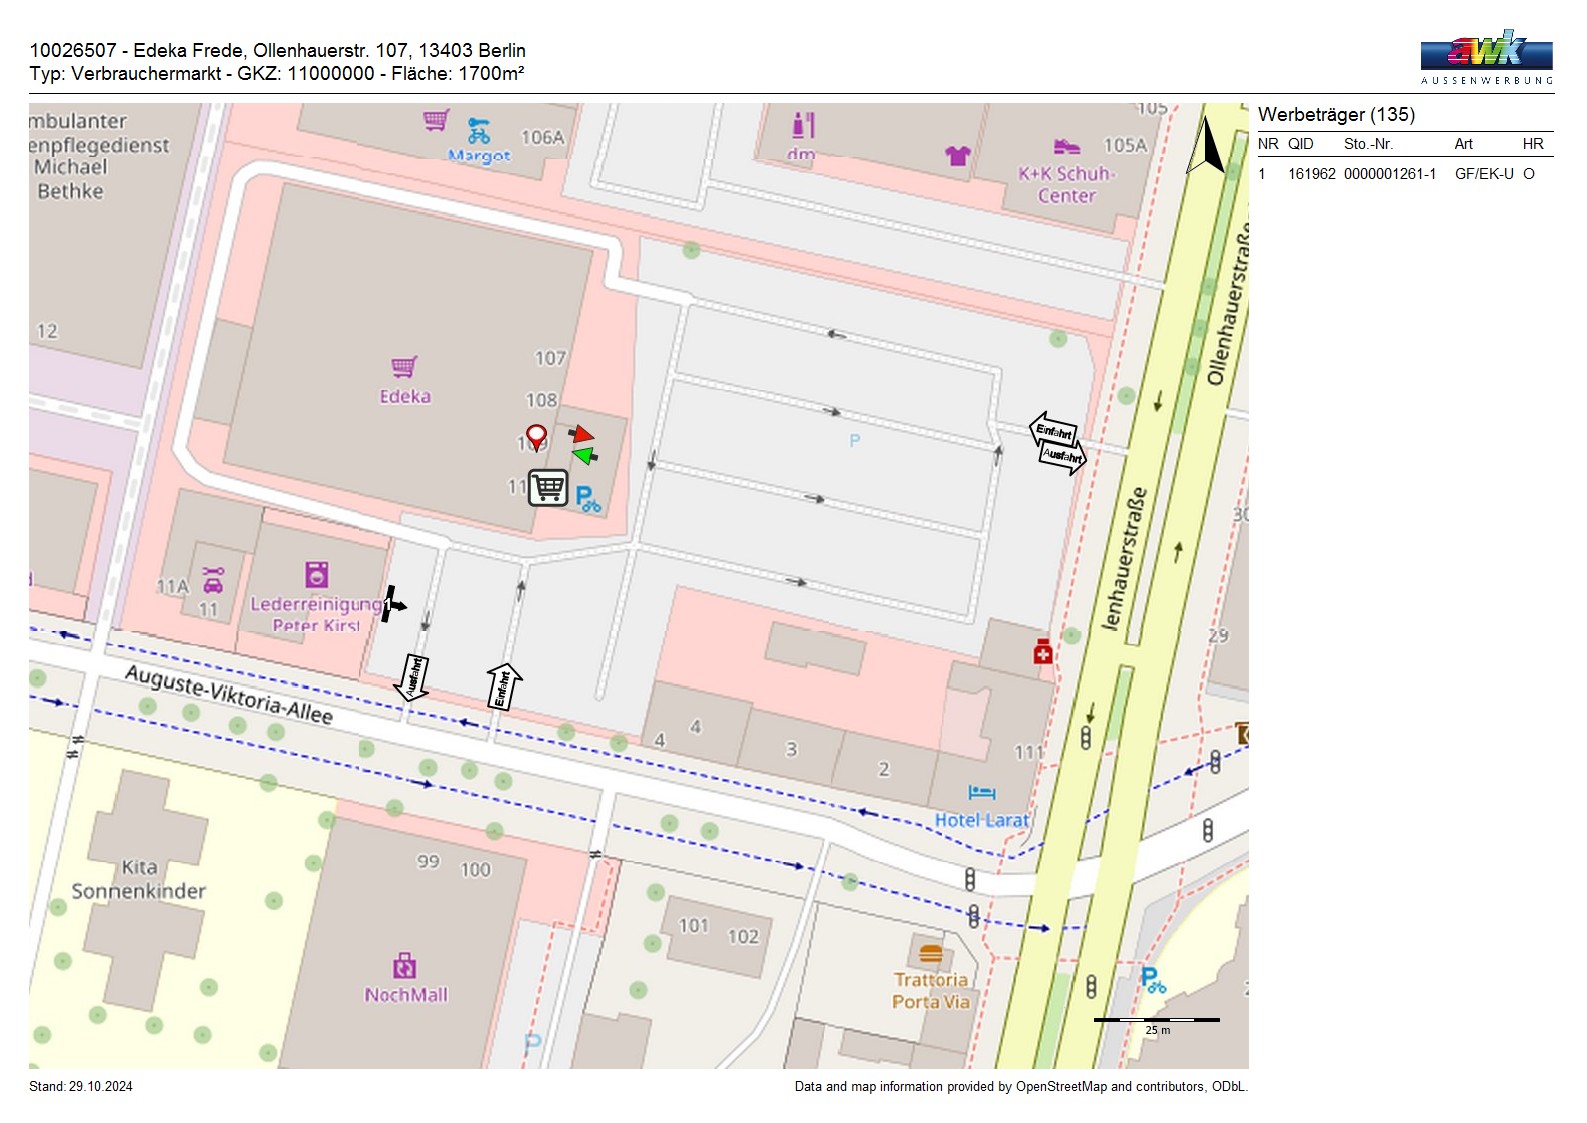Click the north arrow compass
The height and width of the screenshot is (1123, 1587).
click(x=1208, y=146)
